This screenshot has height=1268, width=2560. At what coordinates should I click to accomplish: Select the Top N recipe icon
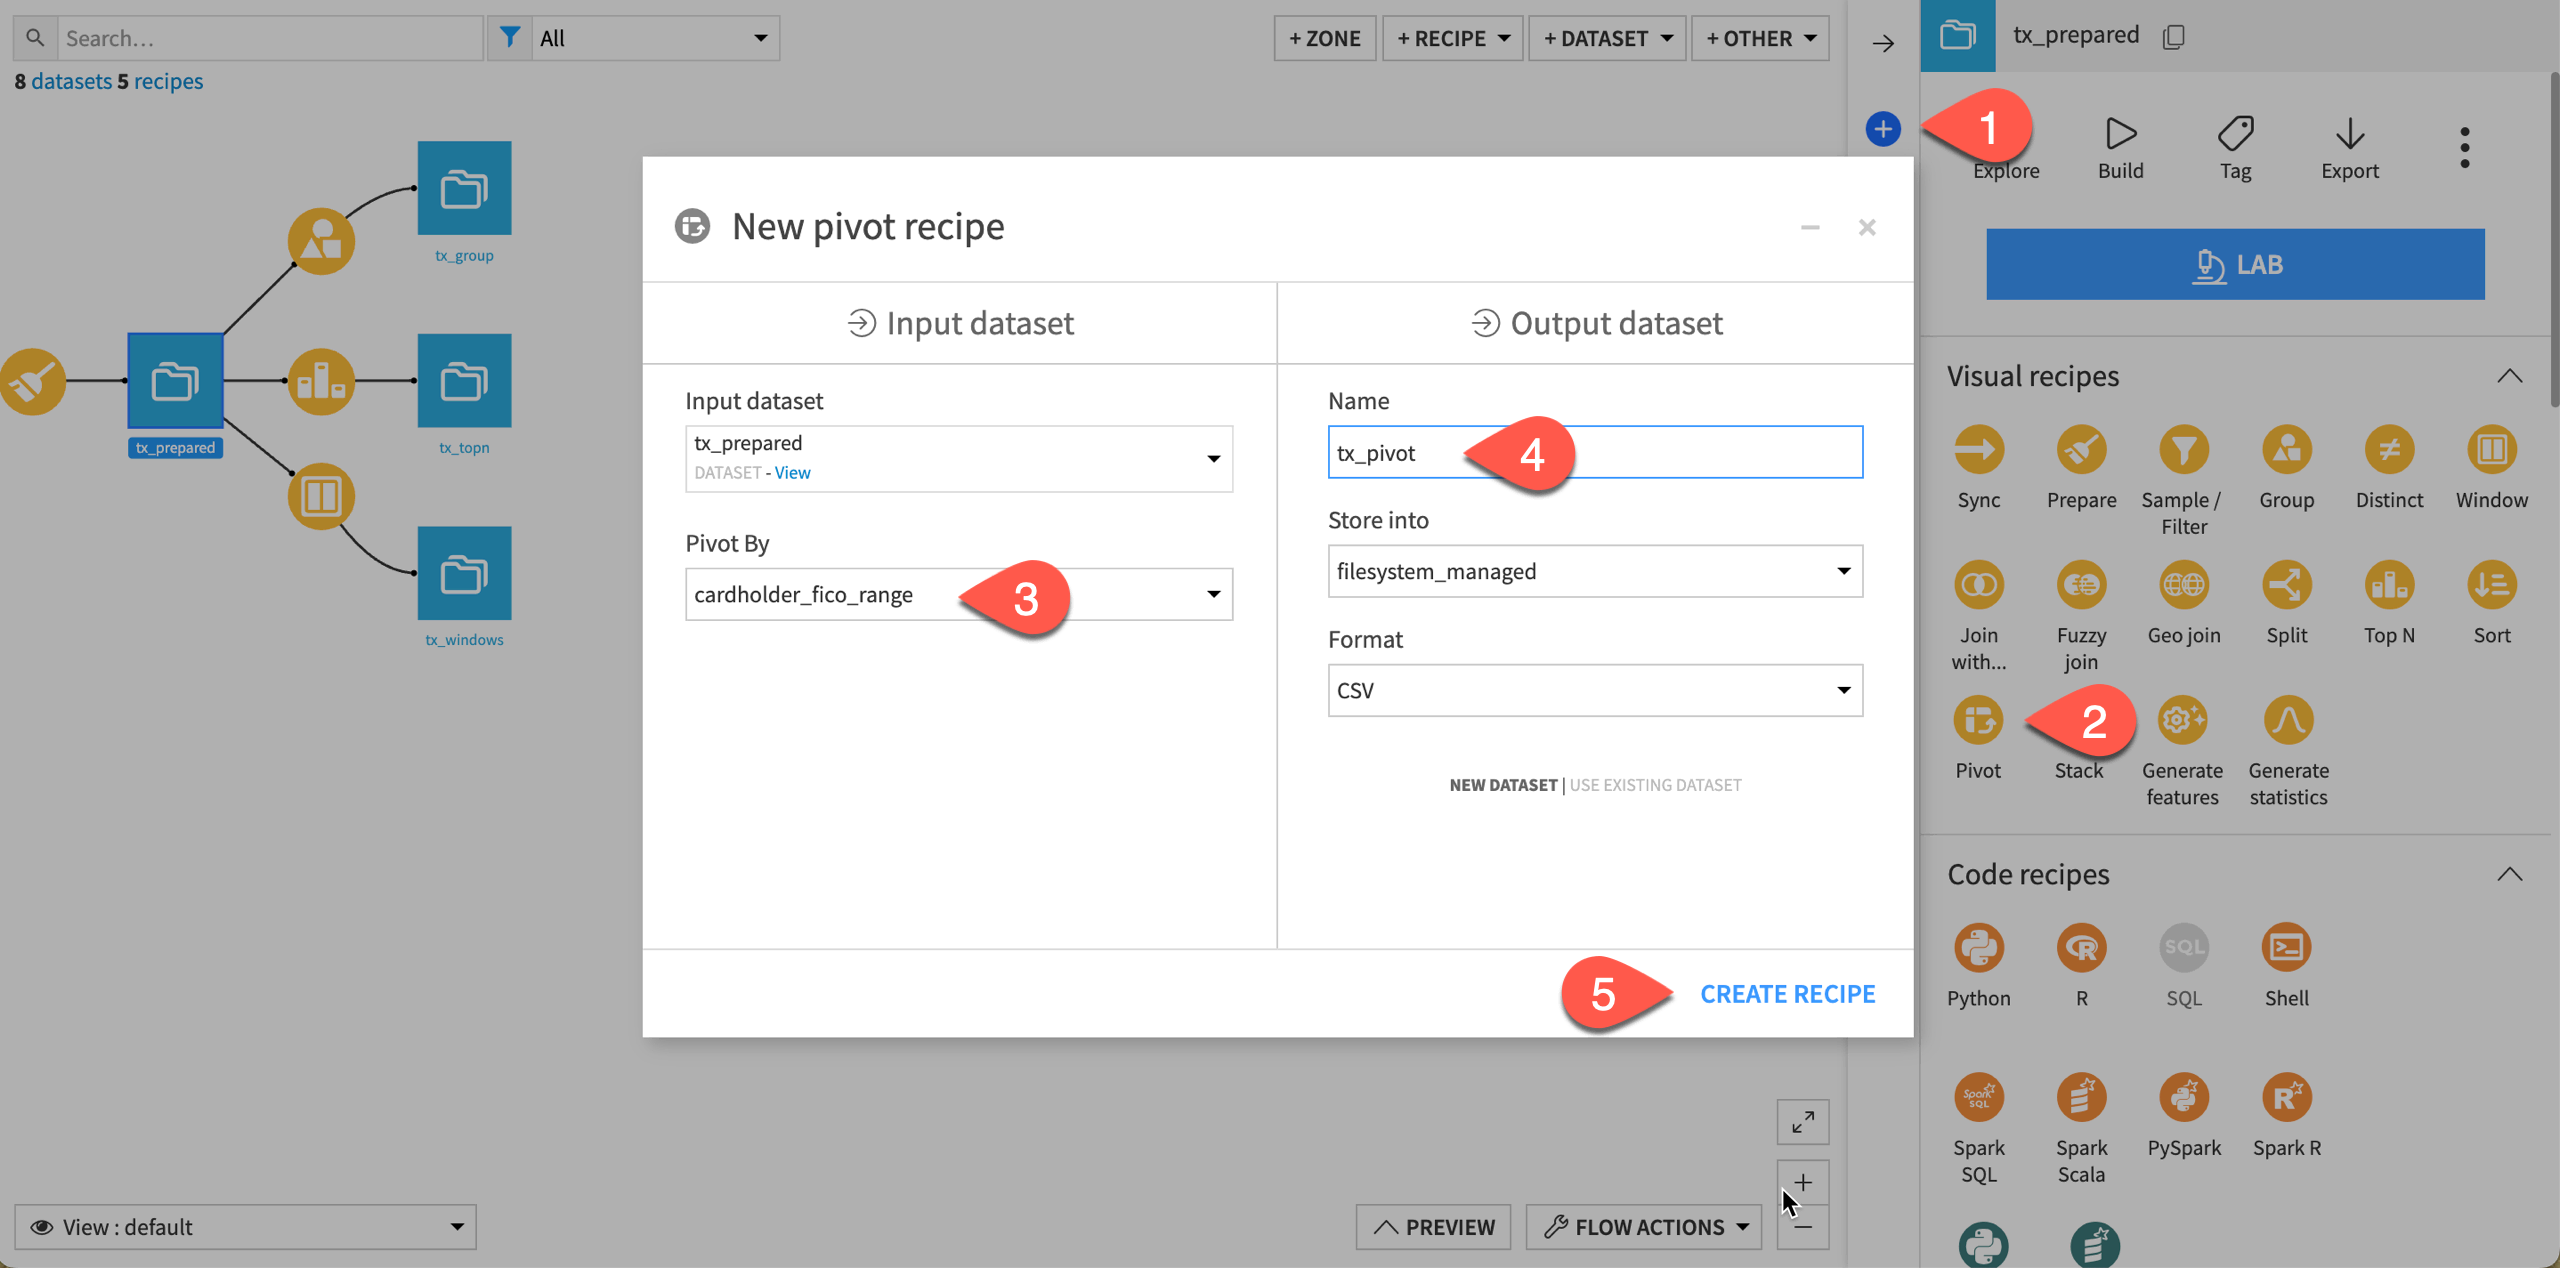coord(2390,586)
